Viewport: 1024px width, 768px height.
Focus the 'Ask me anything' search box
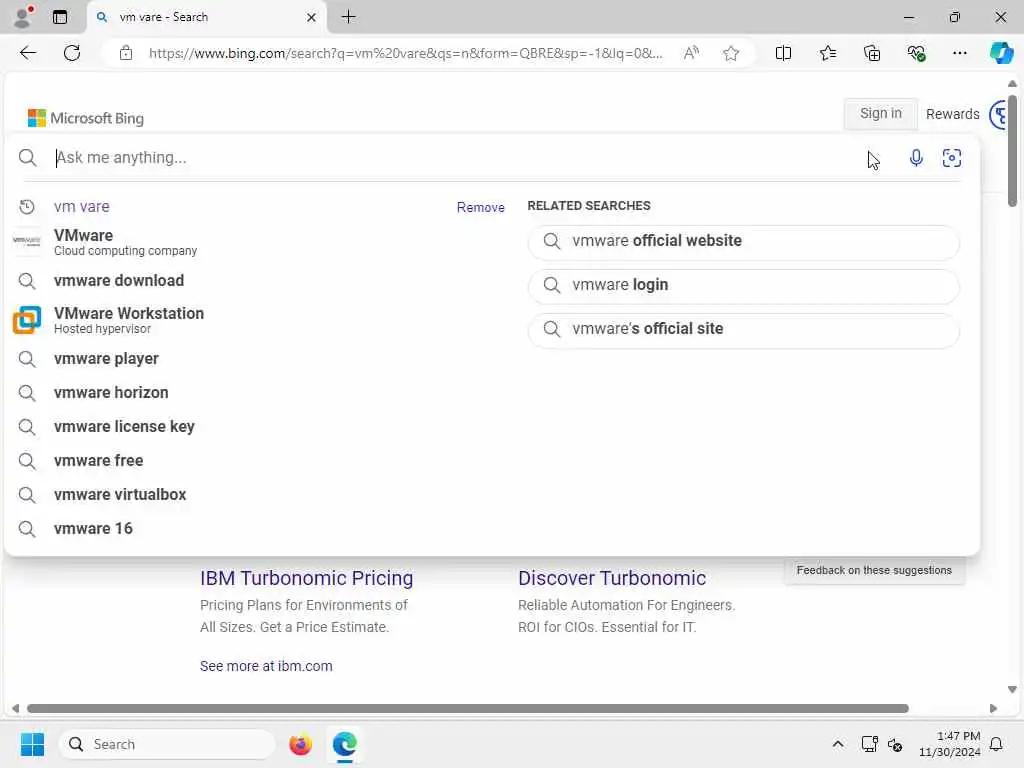[457, 158]
